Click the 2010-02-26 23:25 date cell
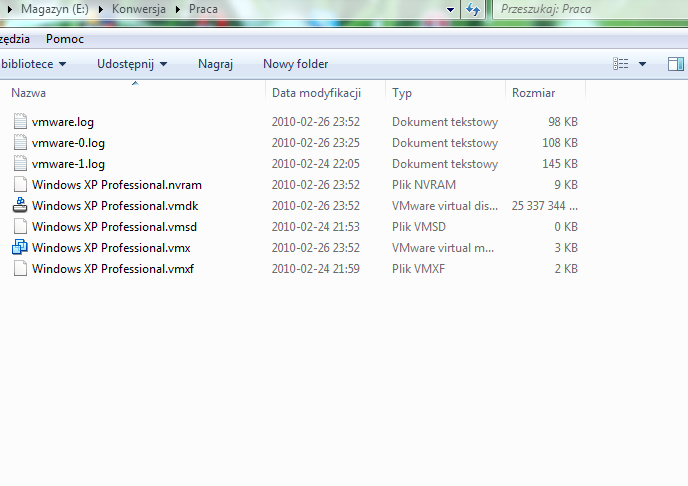Screen dimensions: 688x486 click(315, 143)
